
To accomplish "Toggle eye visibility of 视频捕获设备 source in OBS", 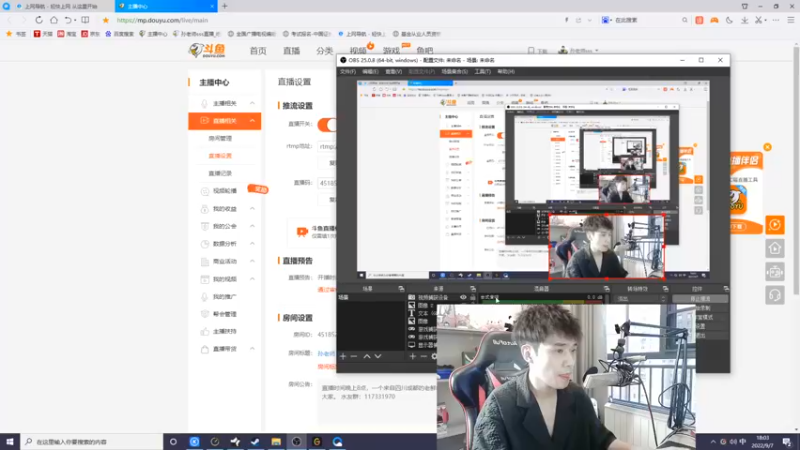I will [x=463, y=297].
